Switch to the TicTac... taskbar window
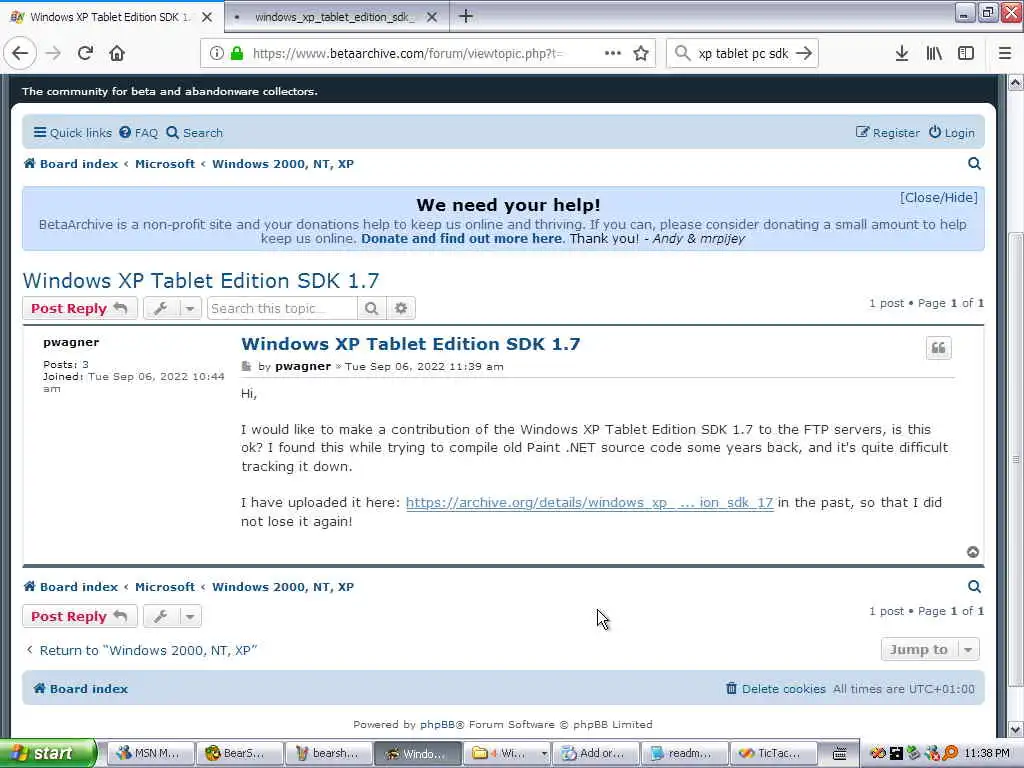Image resolution: width=1024 pixels, height=768 pixels. pyautogui.click(x=773, y=753)
